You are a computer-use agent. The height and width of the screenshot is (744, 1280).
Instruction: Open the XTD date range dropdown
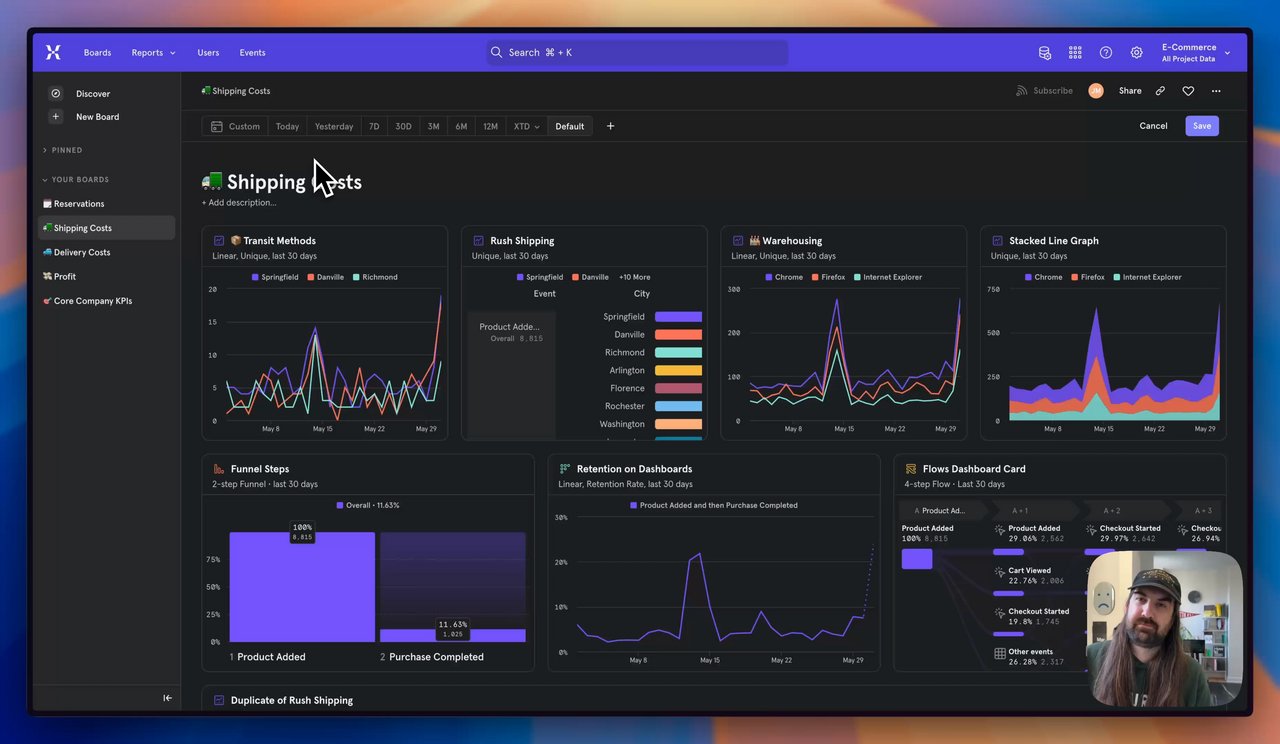coord(526,126)
